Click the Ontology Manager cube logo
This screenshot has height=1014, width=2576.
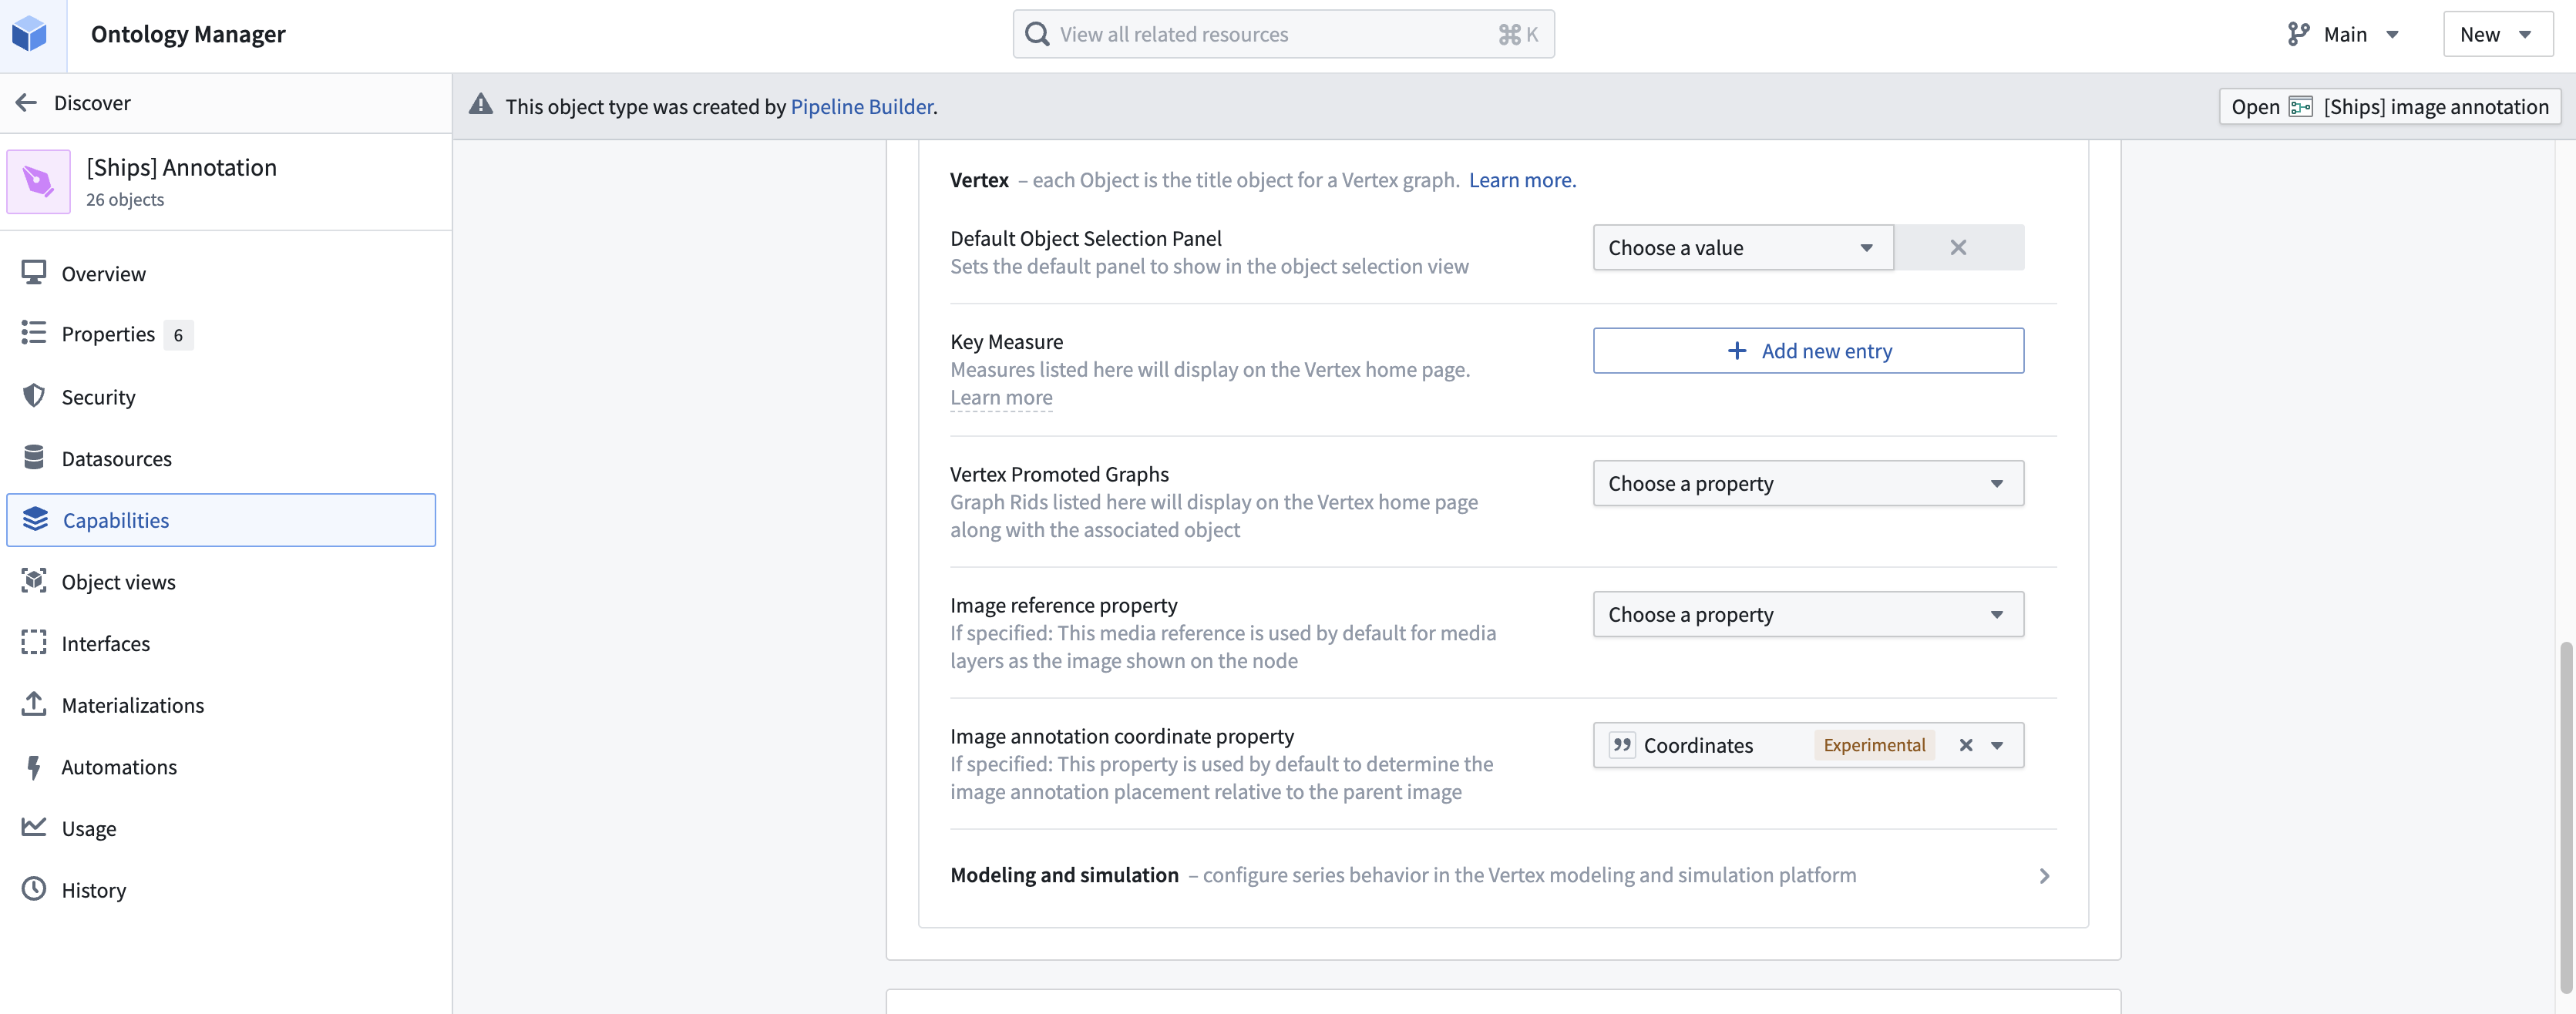31,33
